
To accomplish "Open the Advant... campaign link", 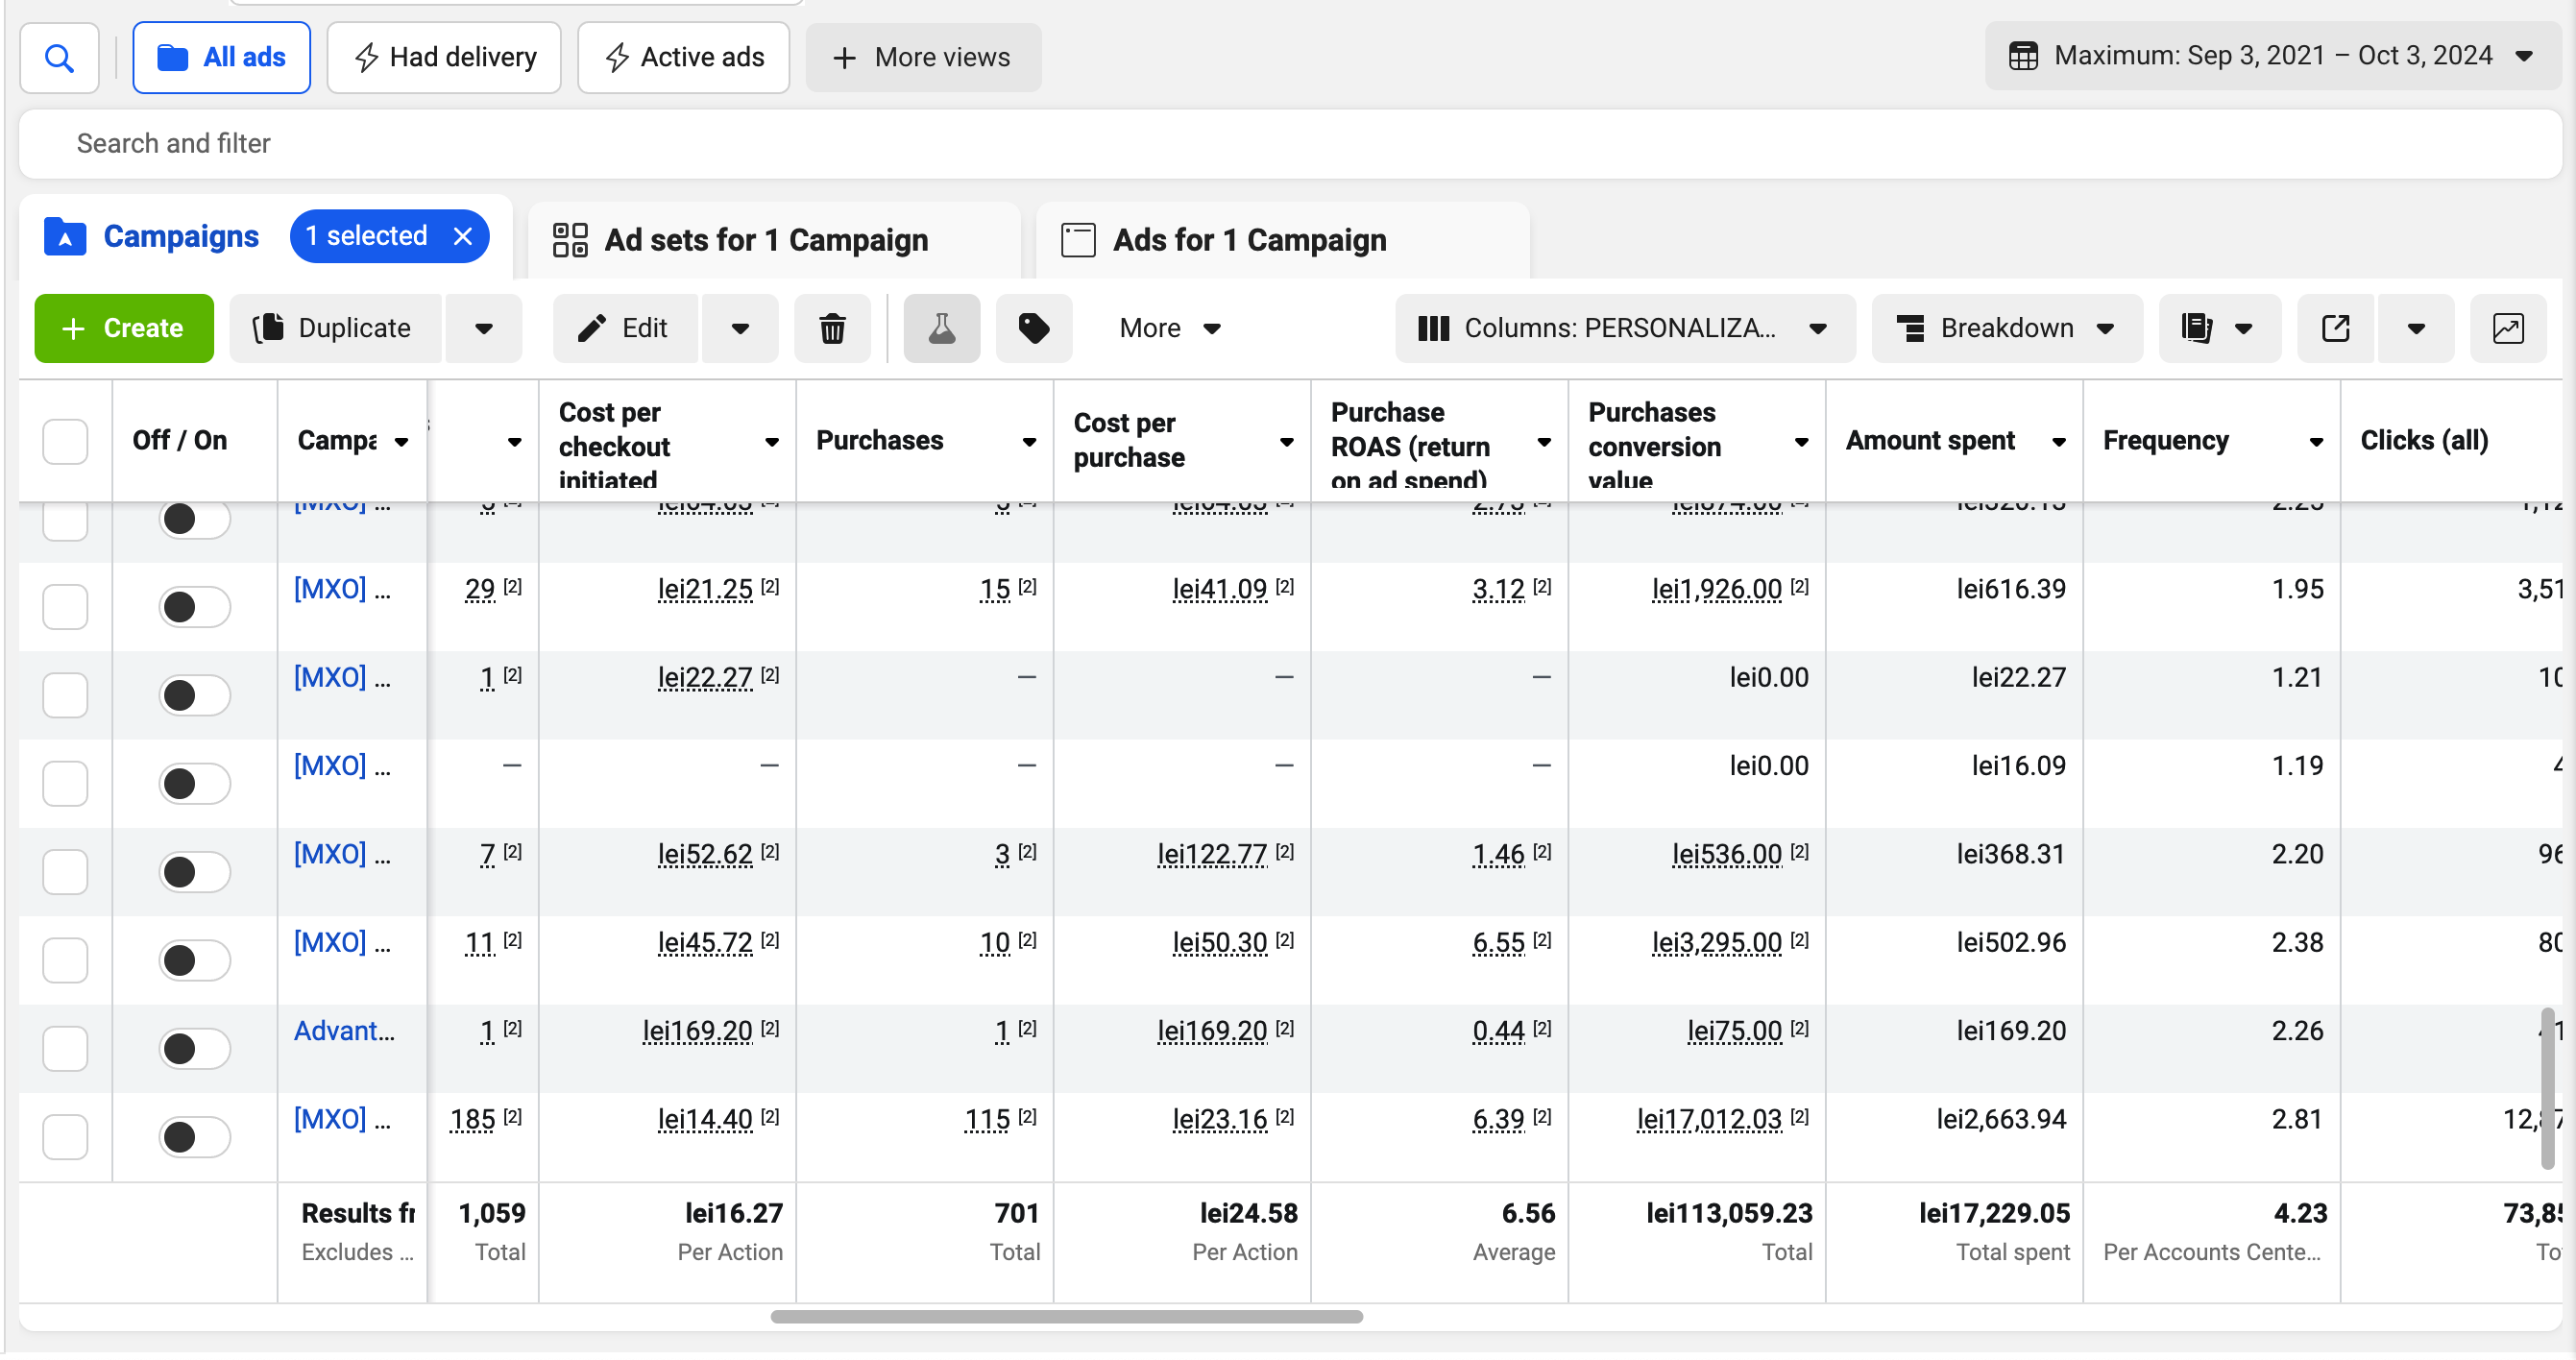I will [344, 1030].
